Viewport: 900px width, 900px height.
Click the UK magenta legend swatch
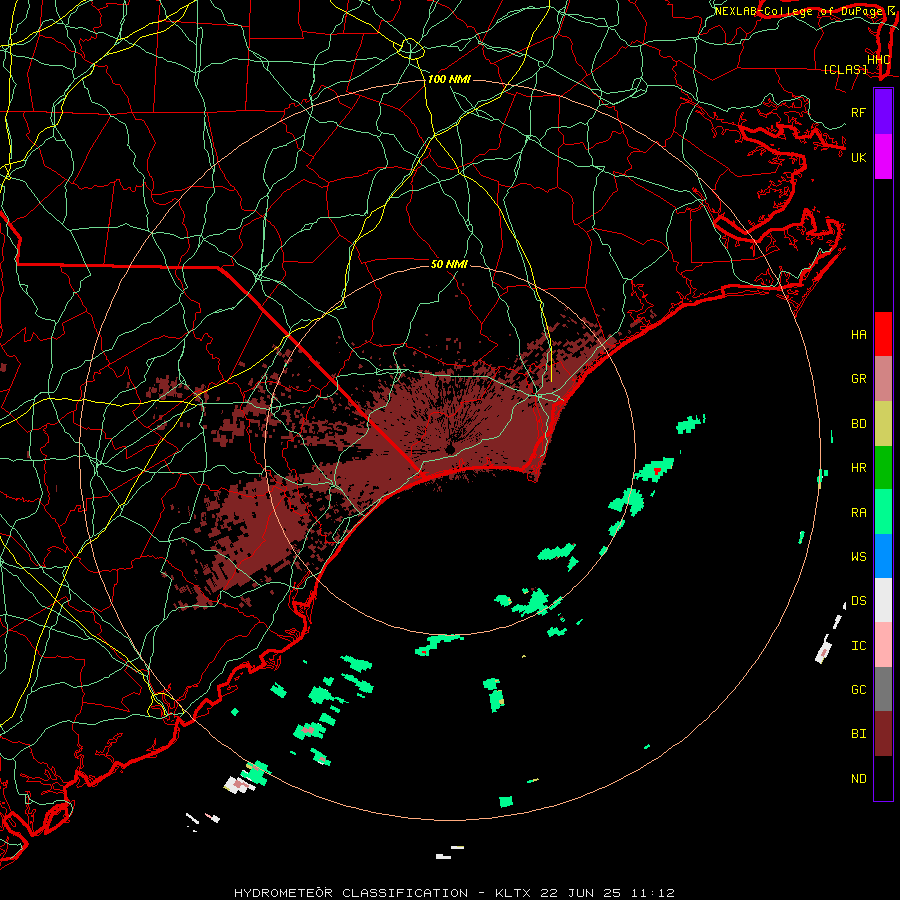(x=883, y=157)
